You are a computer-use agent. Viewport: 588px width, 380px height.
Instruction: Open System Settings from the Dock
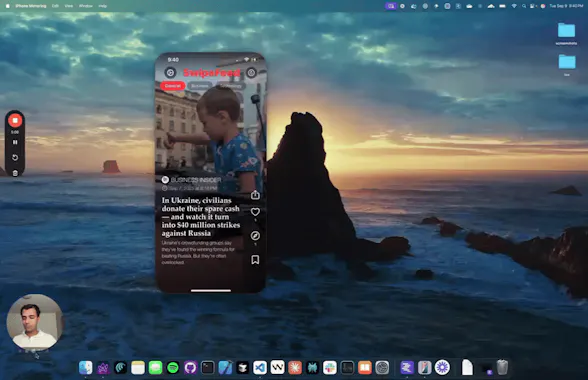click(382, 368)
